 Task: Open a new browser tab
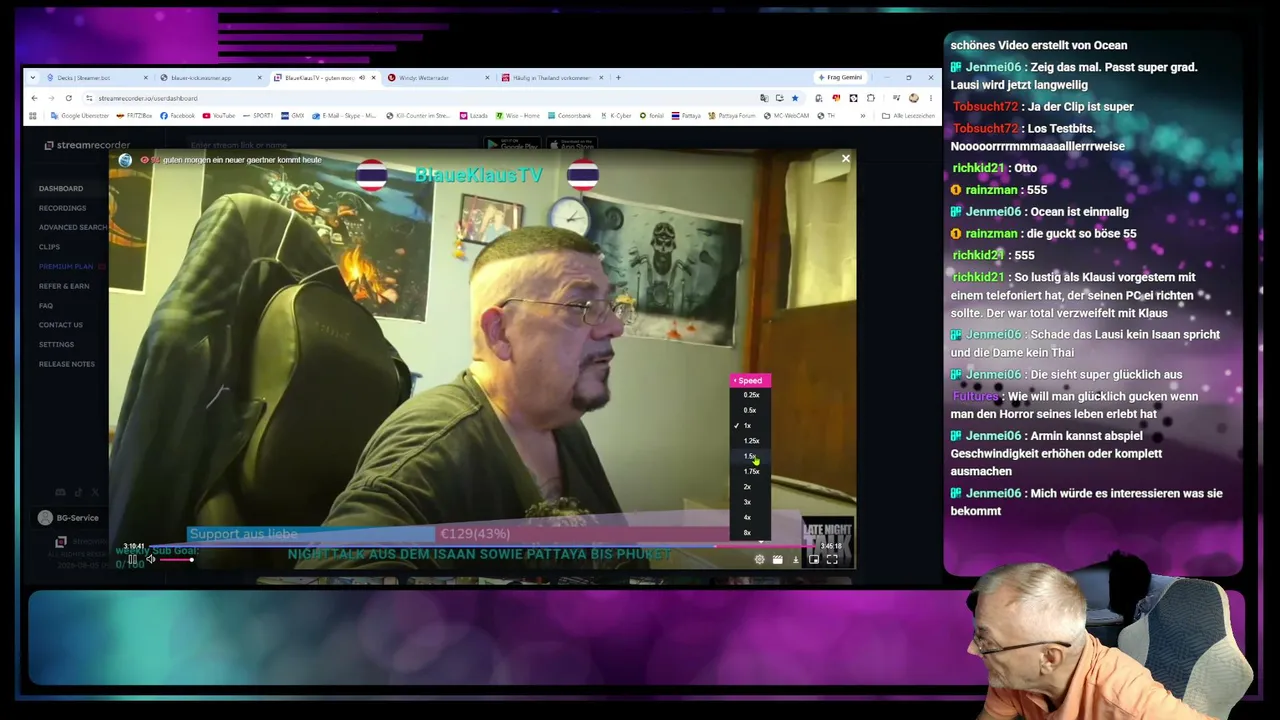click(x=618, y=78)
